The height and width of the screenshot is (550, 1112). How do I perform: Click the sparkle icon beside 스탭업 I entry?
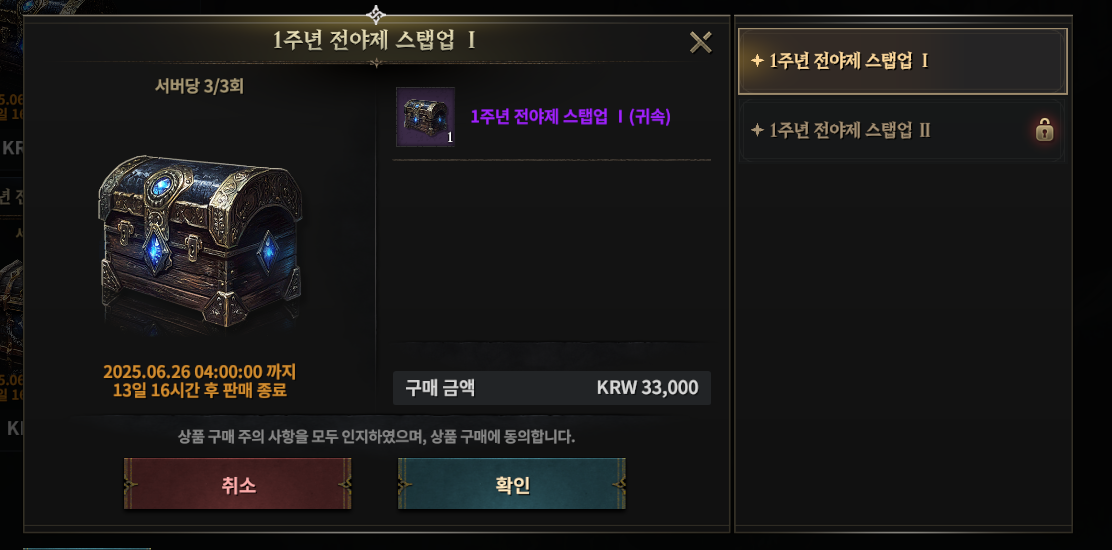(x=757, y=61)
